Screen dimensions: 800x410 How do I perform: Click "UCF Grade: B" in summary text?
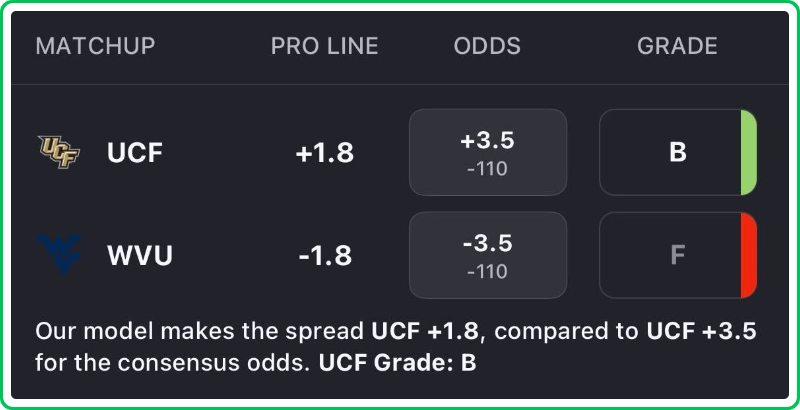(397, 361)
